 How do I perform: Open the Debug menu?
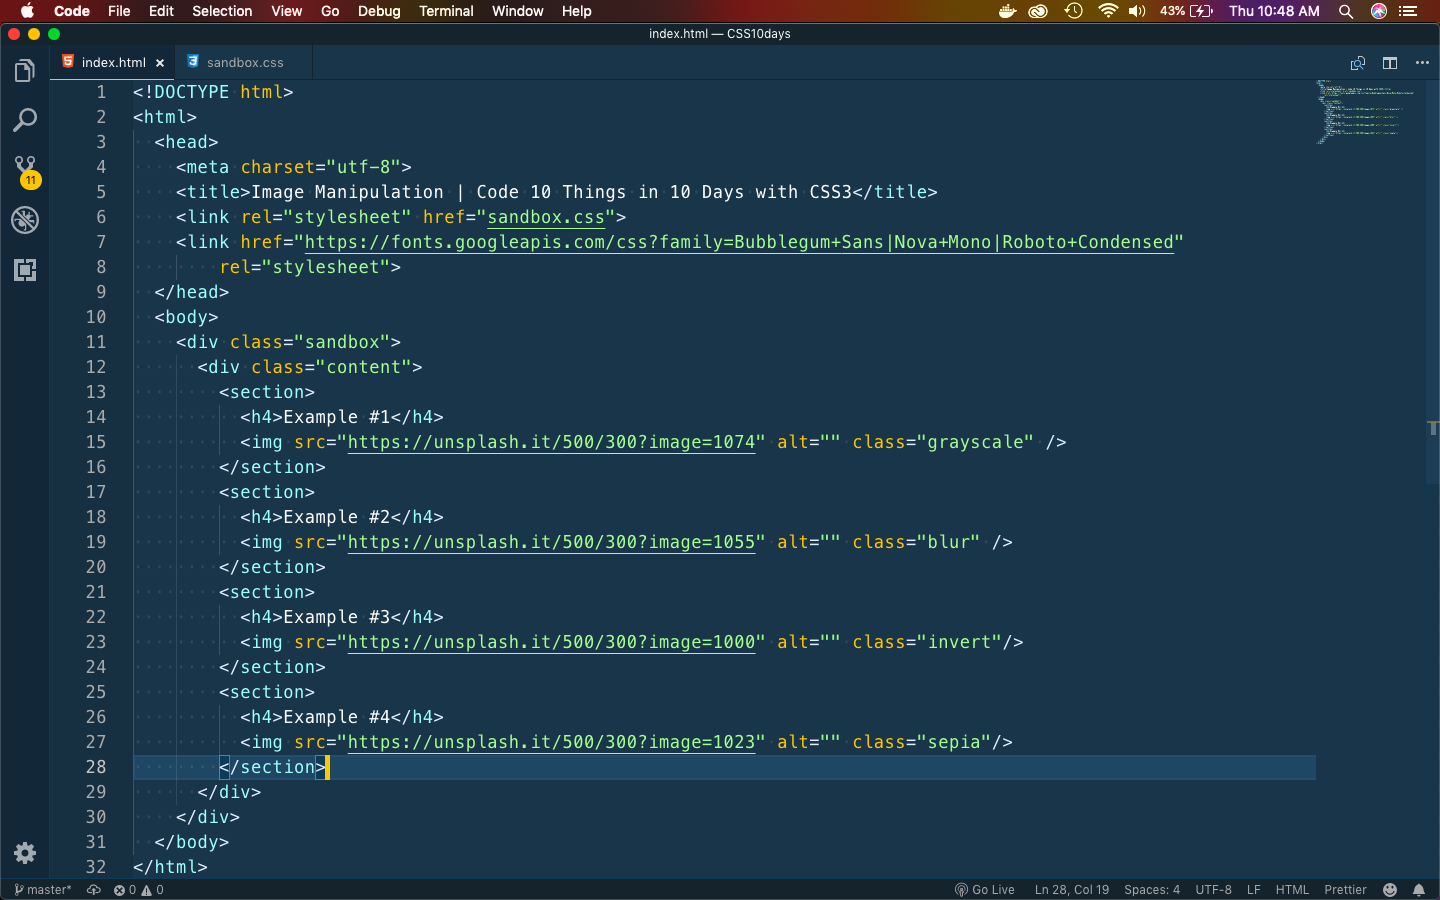click(379, 11)
